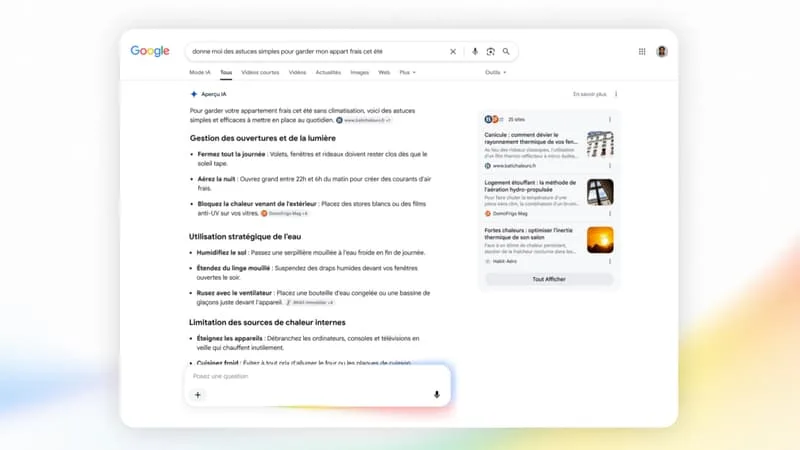Open the Google apps grid

coord(642,52)
